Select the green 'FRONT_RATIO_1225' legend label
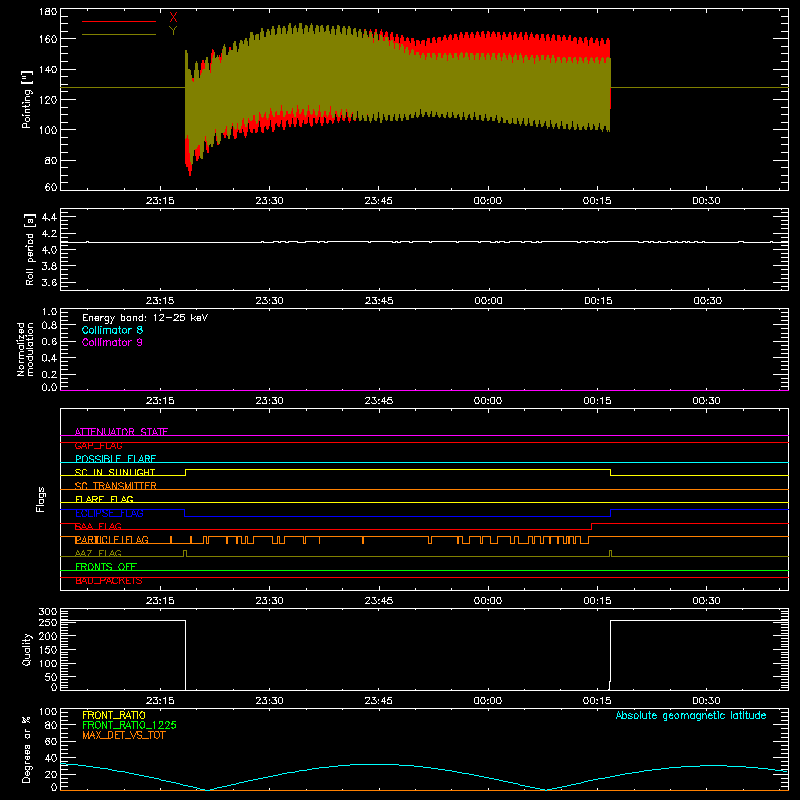The image size is (800, 800). point(130,725)
